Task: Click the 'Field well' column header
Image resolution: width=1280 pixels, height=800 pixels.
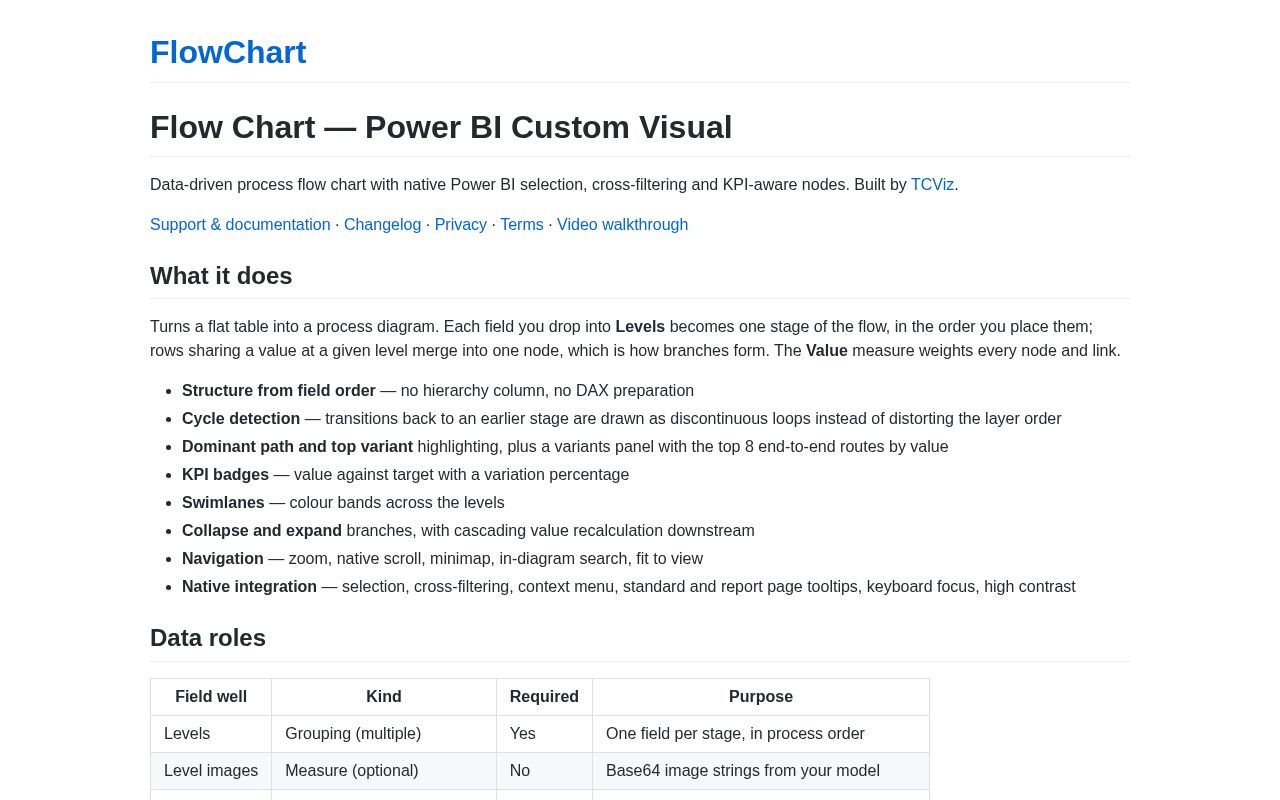Action: tap(211, 697)
